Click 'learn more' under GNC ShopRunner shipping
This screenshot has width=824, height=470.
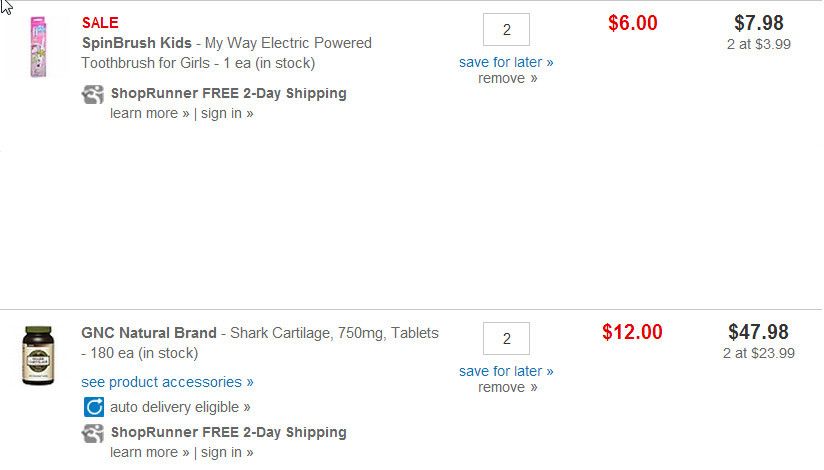point(149,452)
